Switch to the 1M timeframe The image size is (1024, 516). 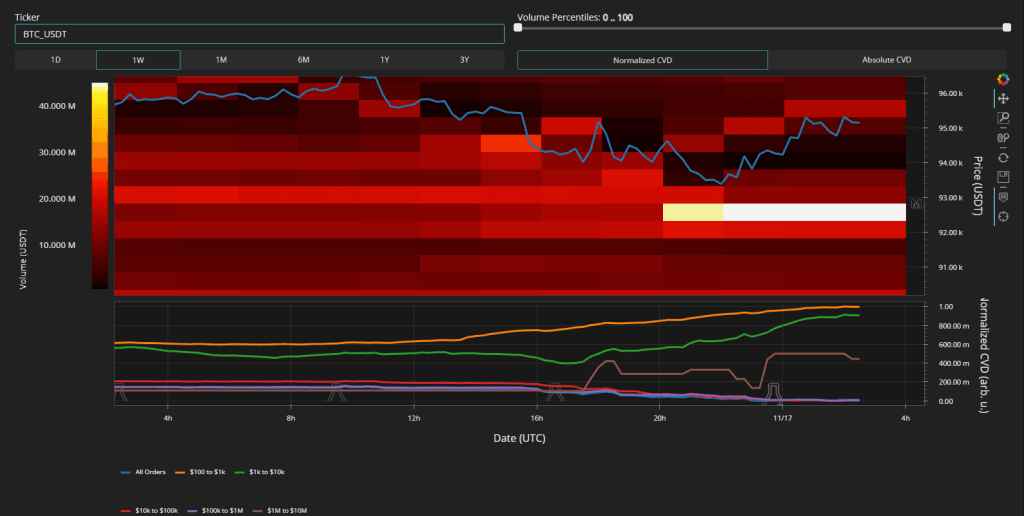[221, 60]
